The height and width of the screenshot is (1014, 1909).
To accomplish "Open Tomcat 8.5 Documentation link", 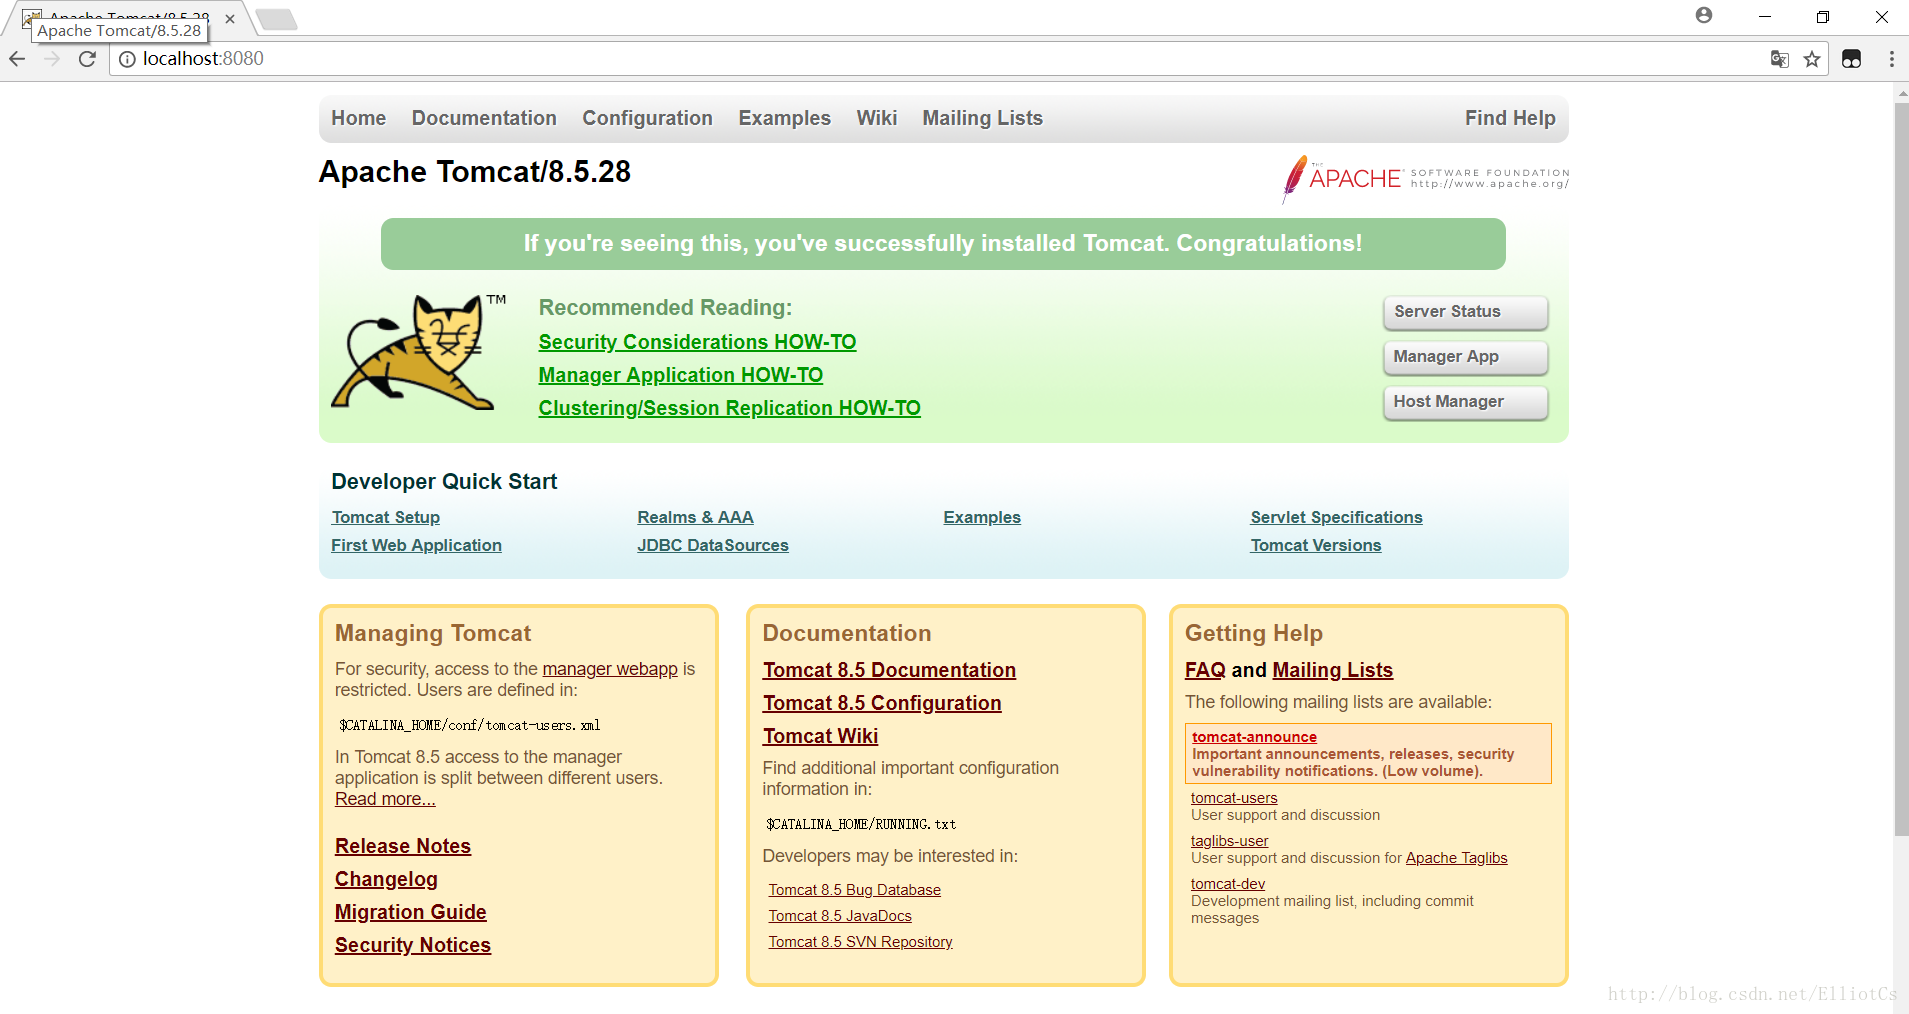I will pyautogui.click(x=889, y=670).
